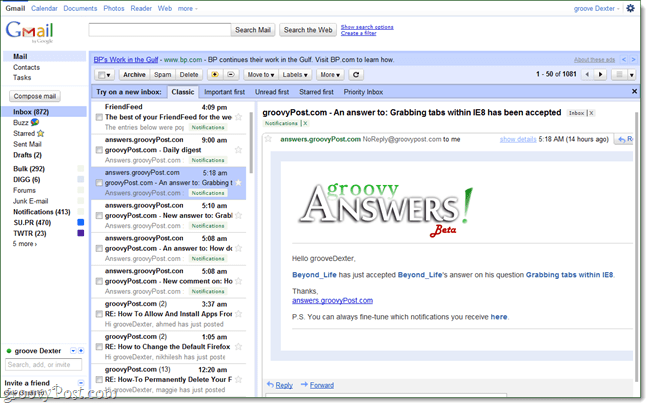Image resolution: width=650 pixels, height=407 pixels.
Task: Open the Labels dropdown
Action: pos(295,75)
